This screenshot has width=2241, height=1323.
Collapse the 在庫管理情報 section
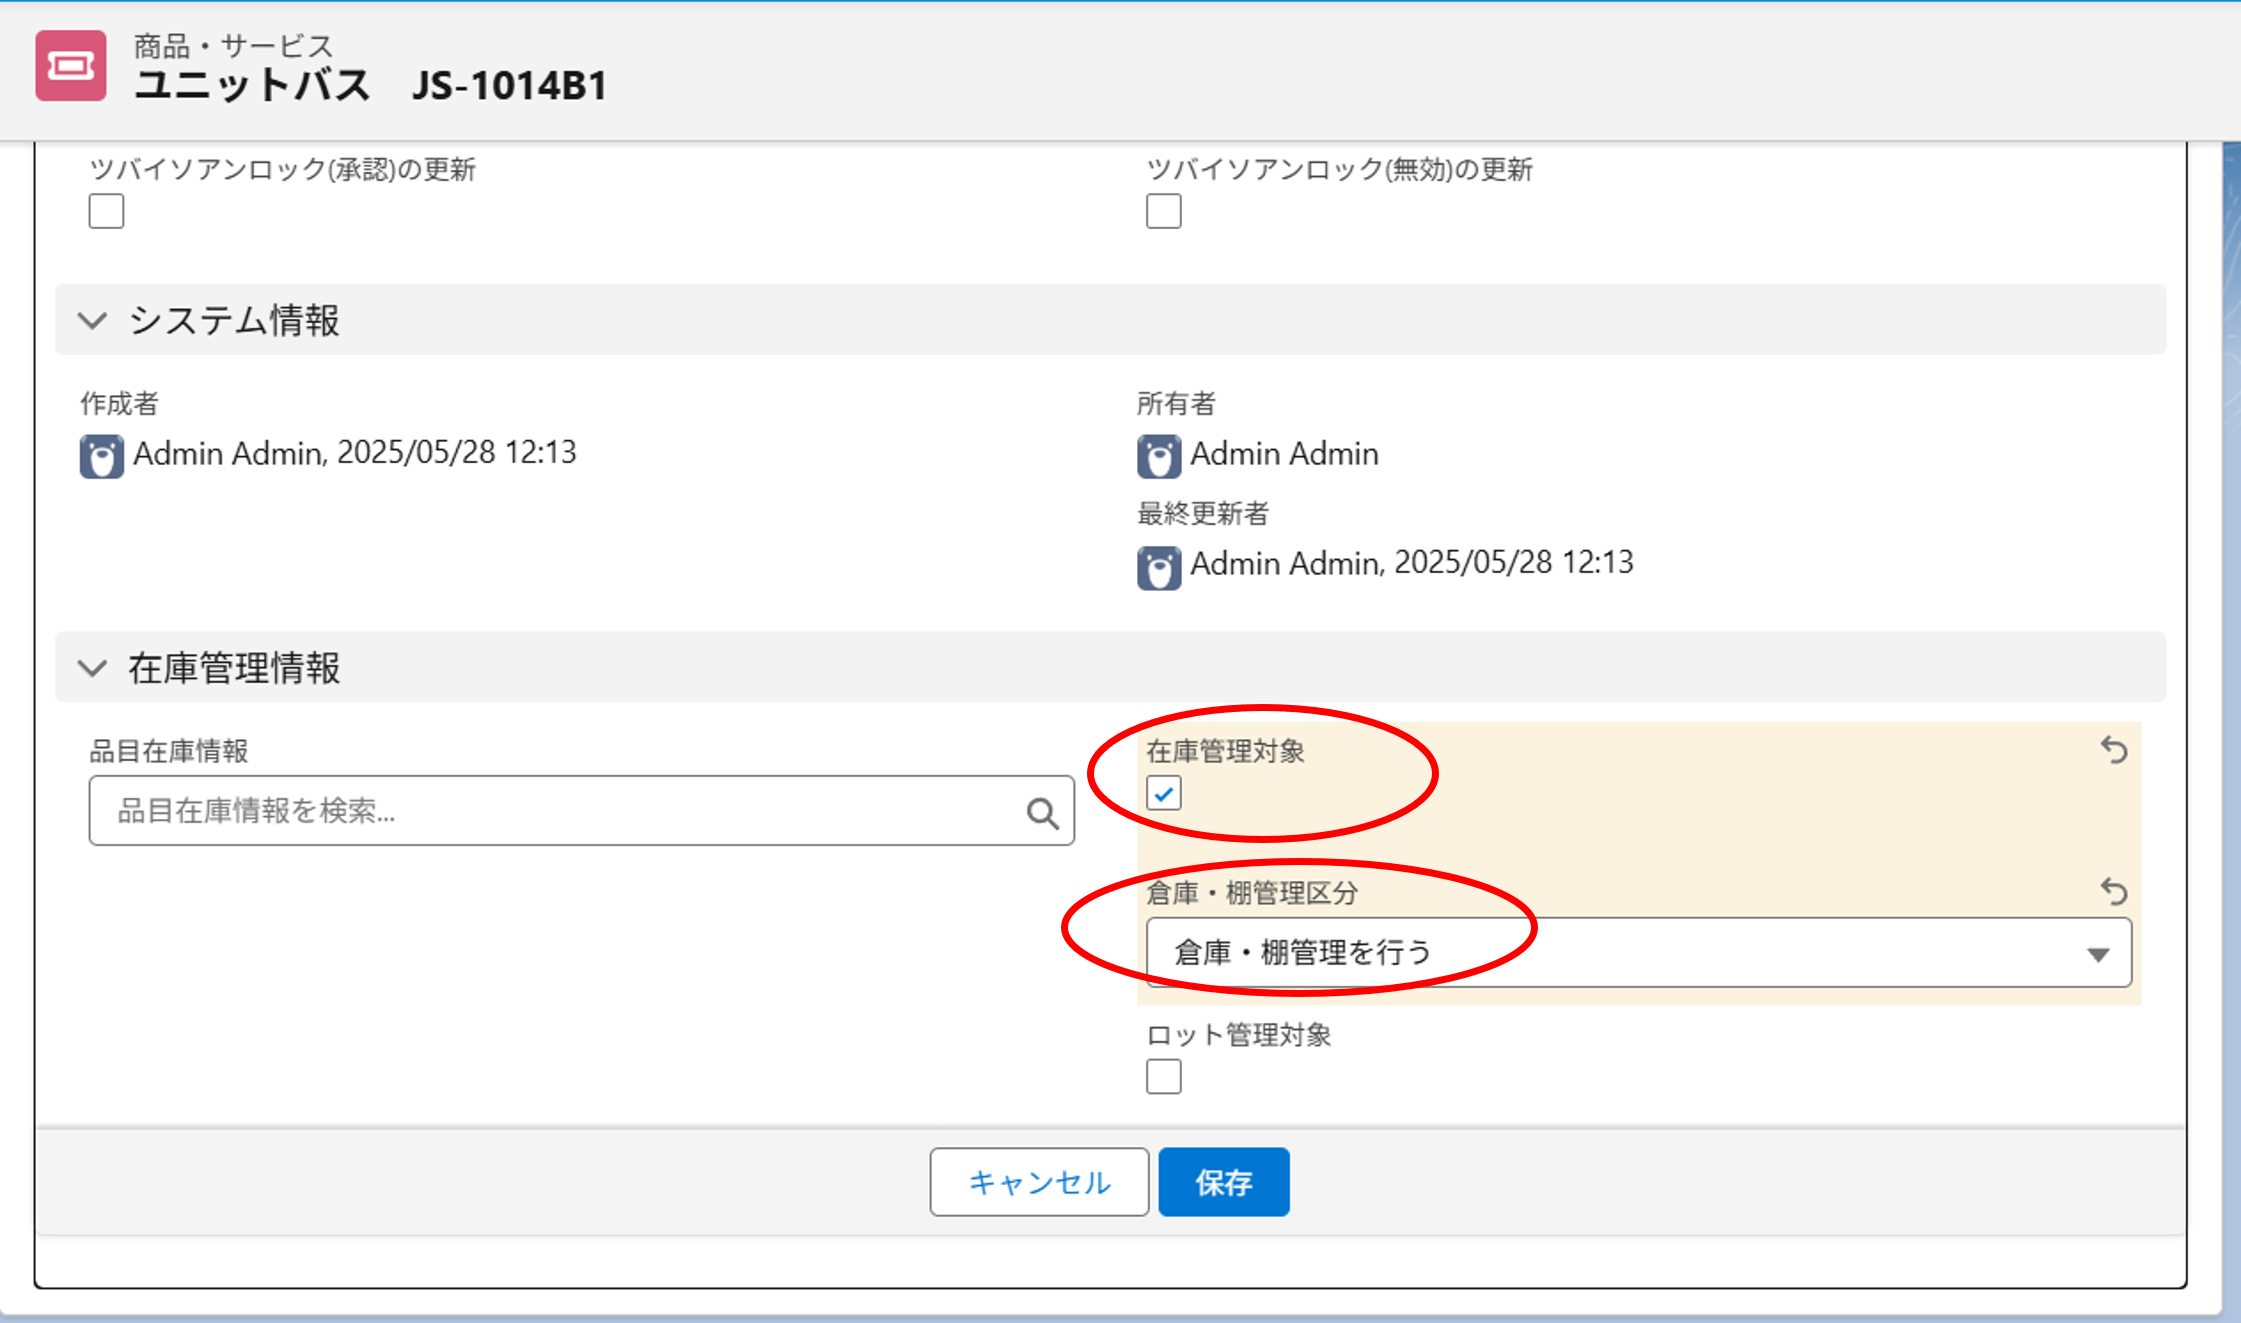[x=93, y=668]
